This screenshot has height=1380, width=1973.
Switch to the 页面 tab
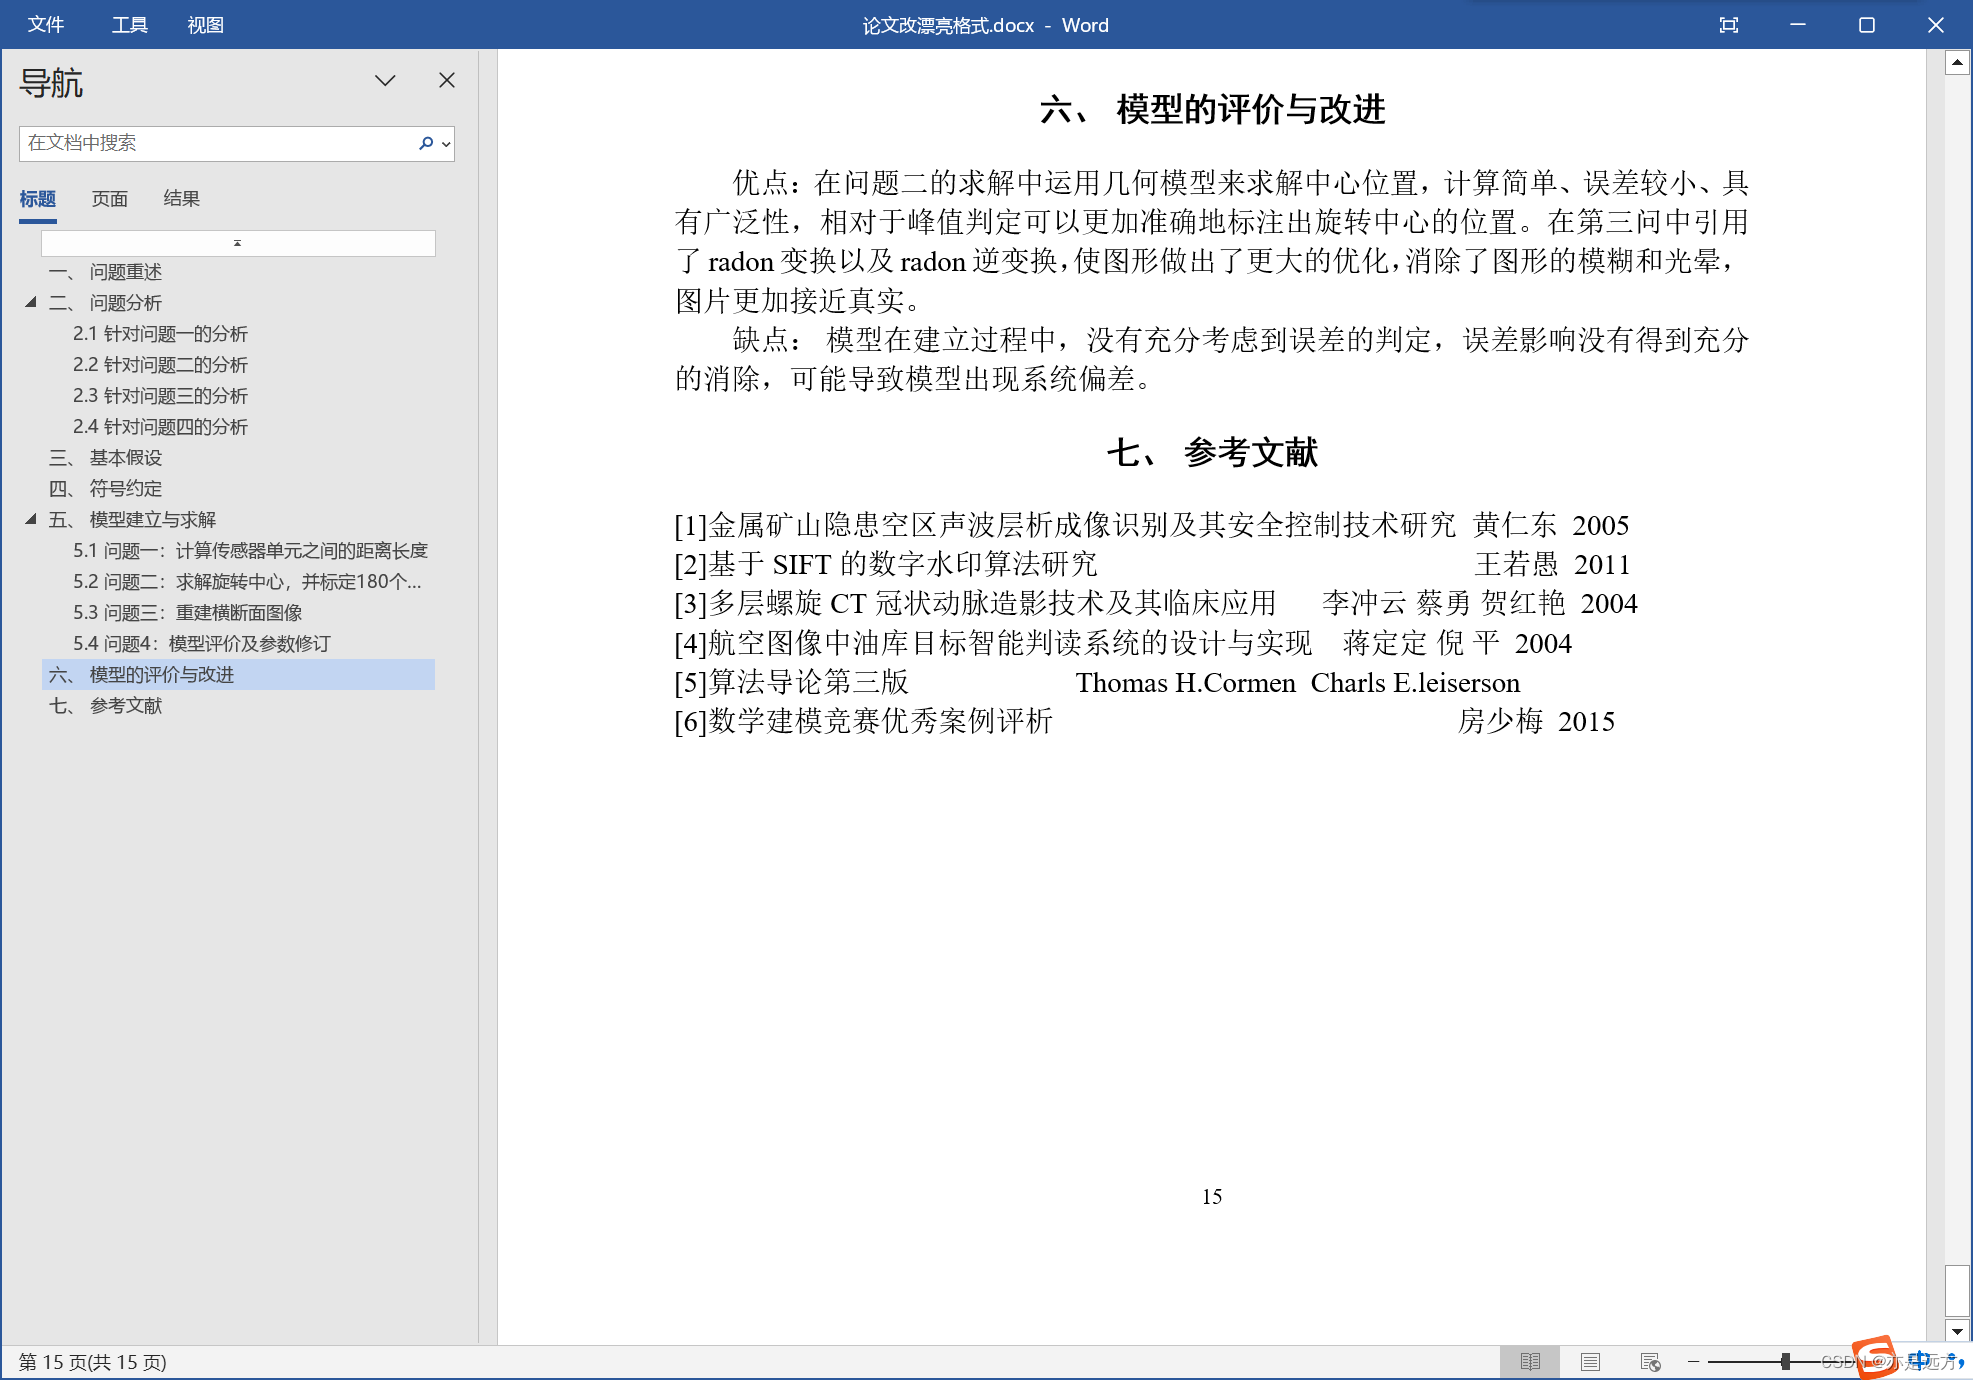[110, 199]
